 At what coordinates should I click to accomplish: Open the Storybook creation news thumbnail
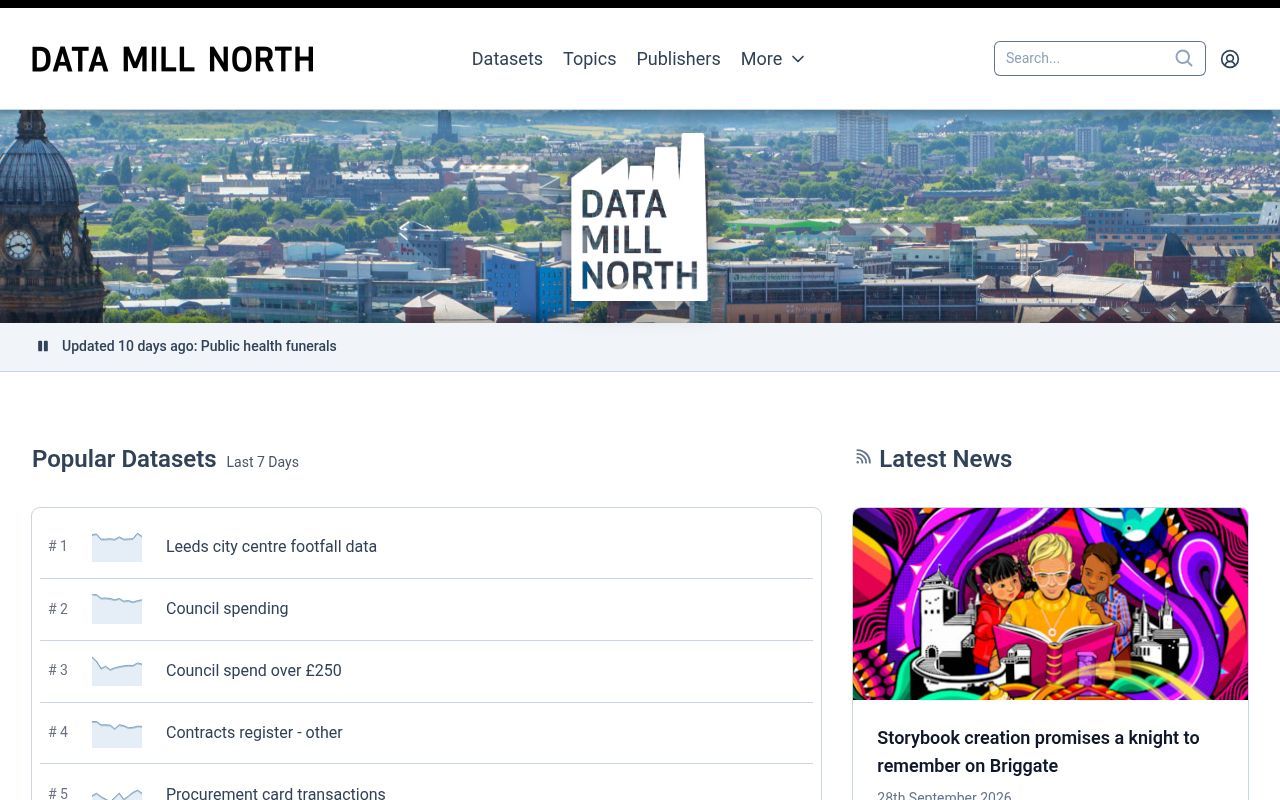(x=1050, y=604)
